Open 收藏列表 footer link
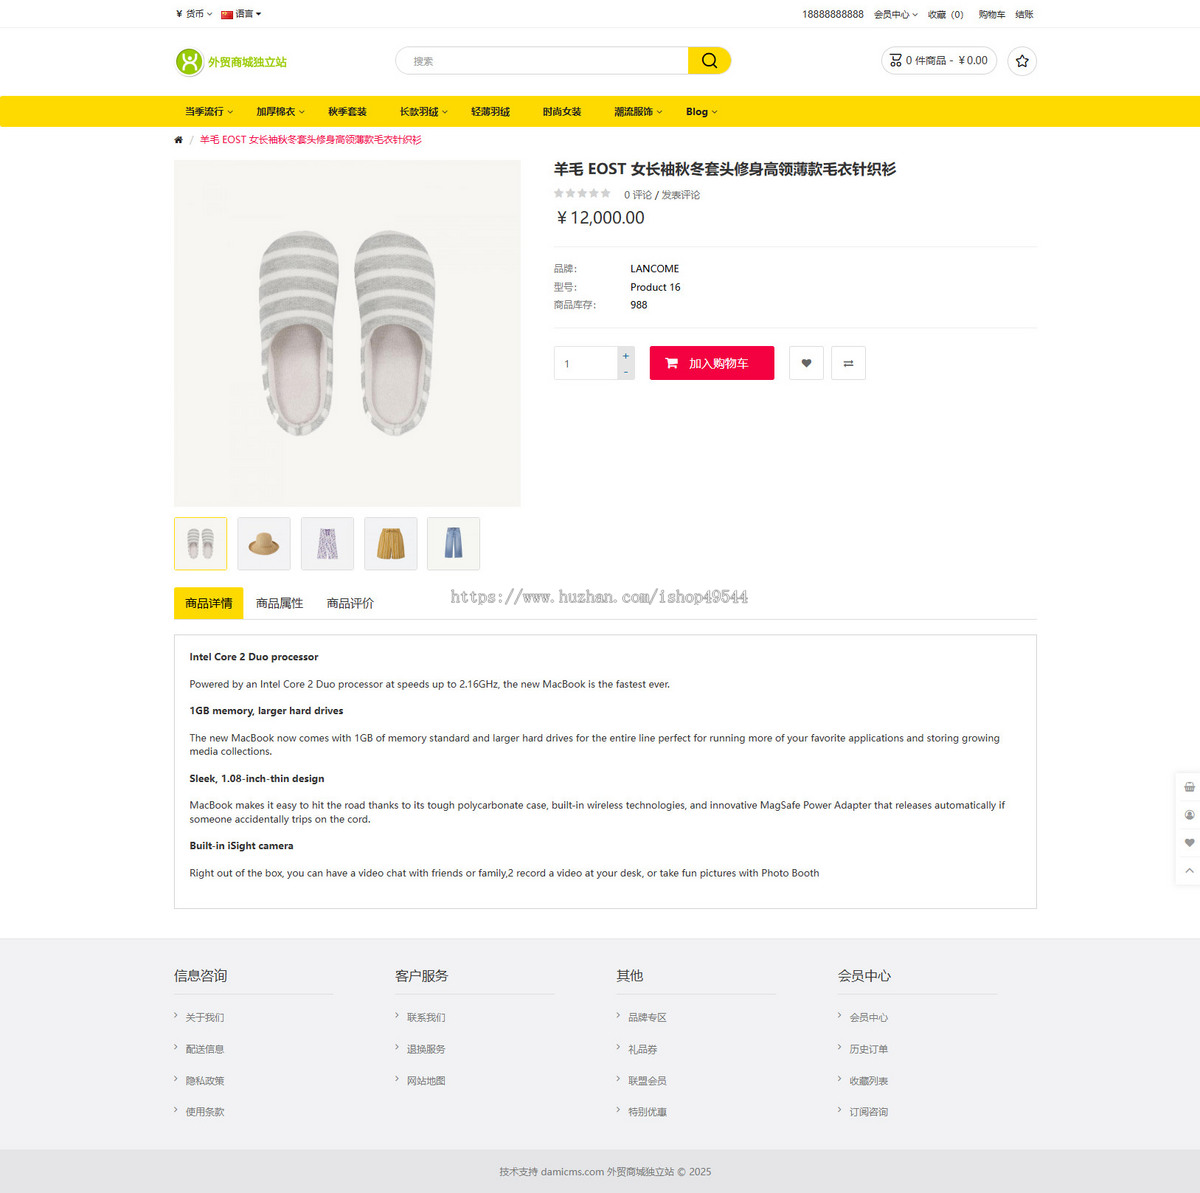The image size is (1200, 1193). 868,1081
